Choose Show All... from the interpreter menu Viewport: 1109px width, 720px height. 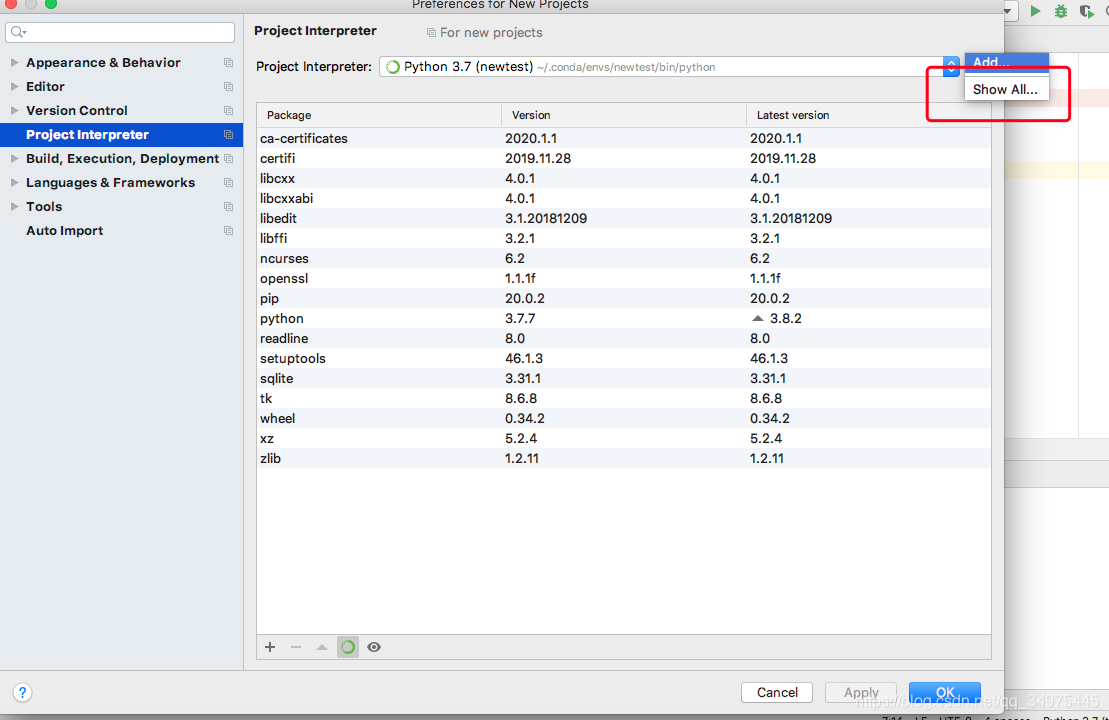coord(1006,89)
